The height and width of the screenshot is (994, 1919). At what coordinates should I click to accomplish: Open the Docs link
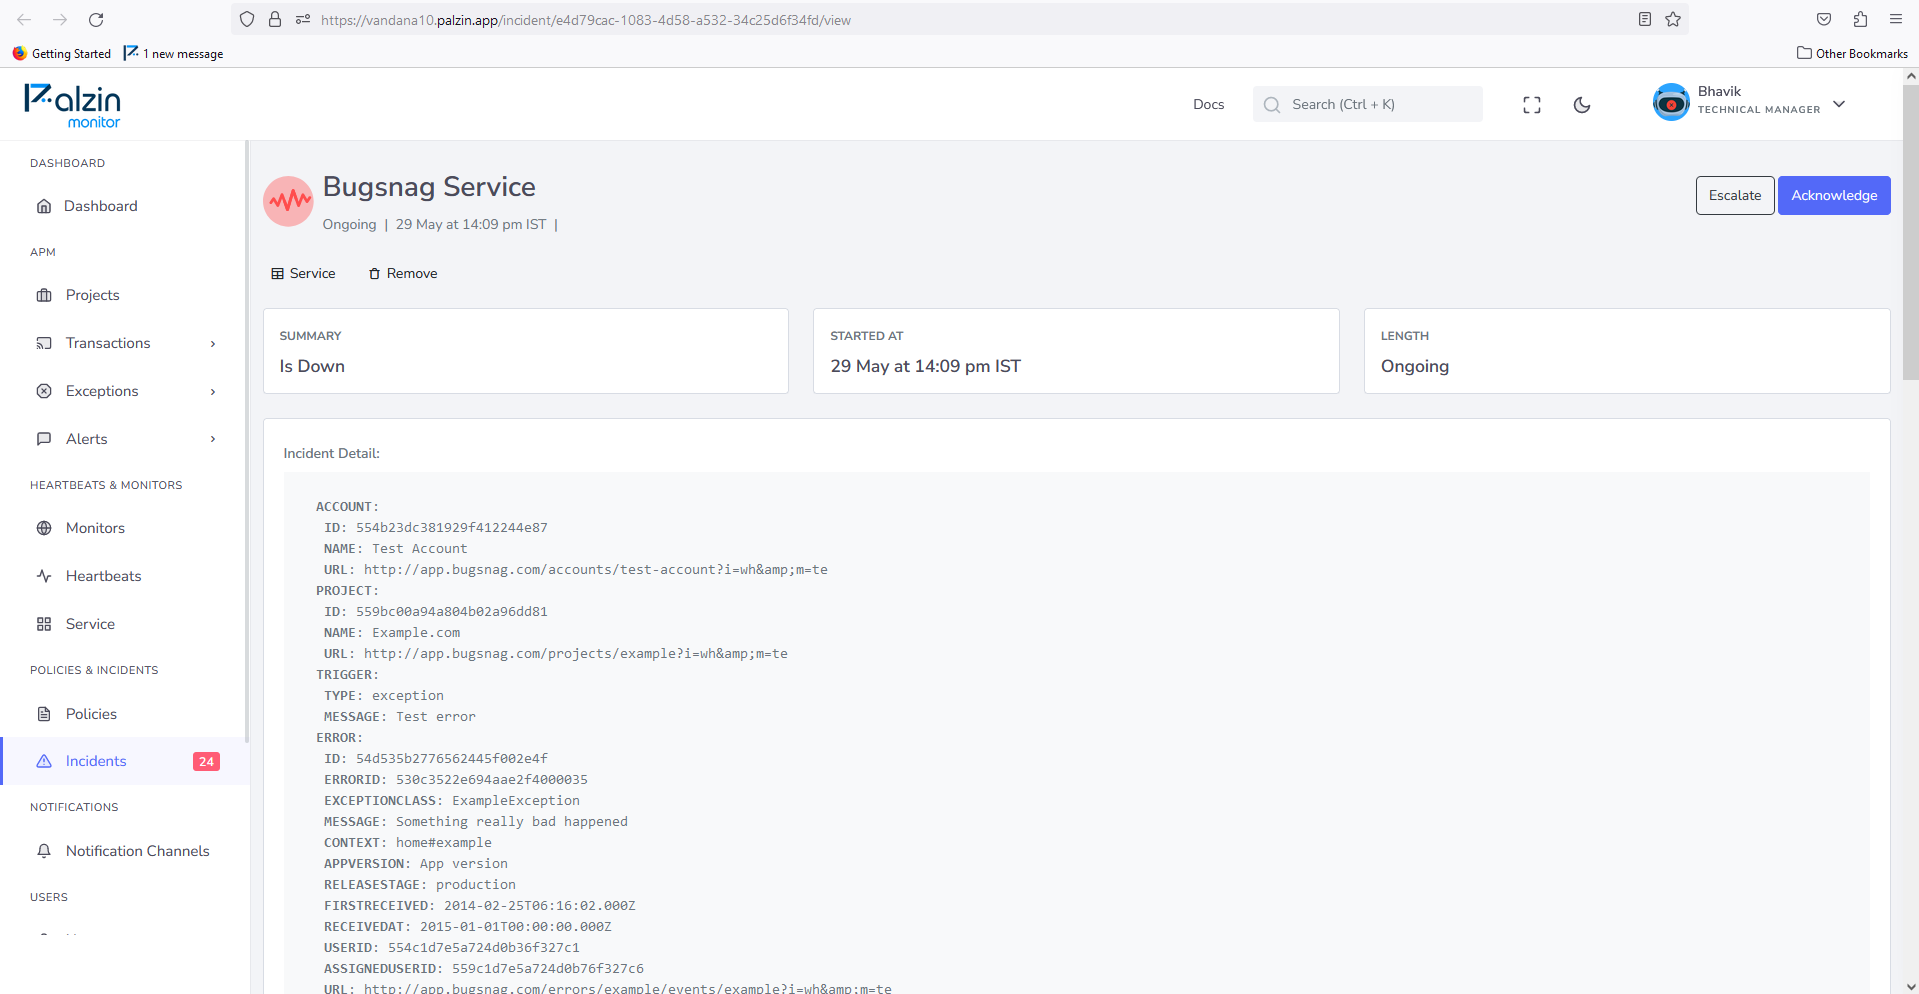click(x=1208, y=104)
